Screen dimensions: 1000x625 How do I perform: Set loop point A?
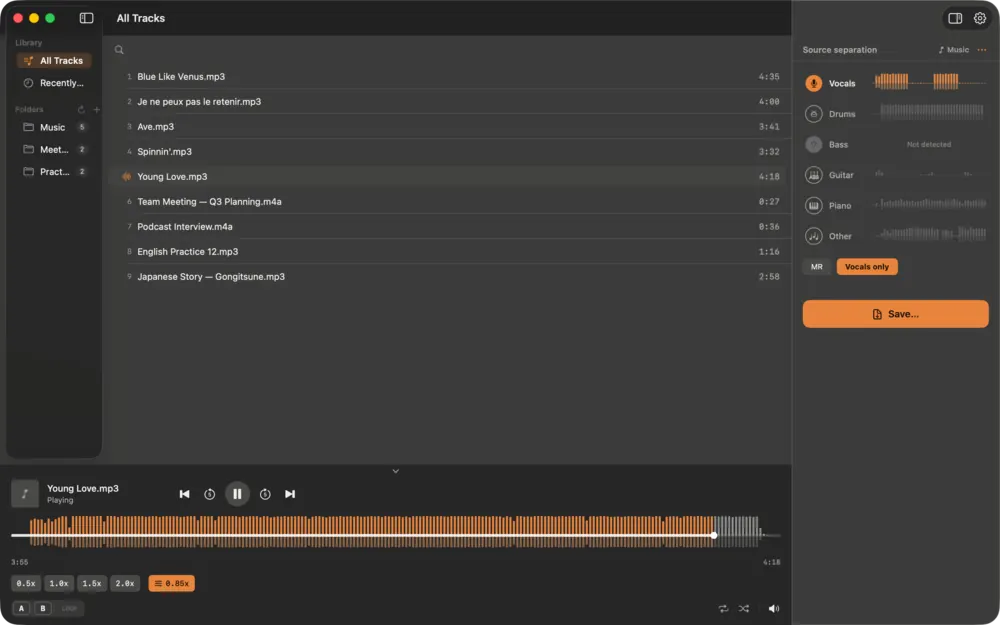(21, 608)
